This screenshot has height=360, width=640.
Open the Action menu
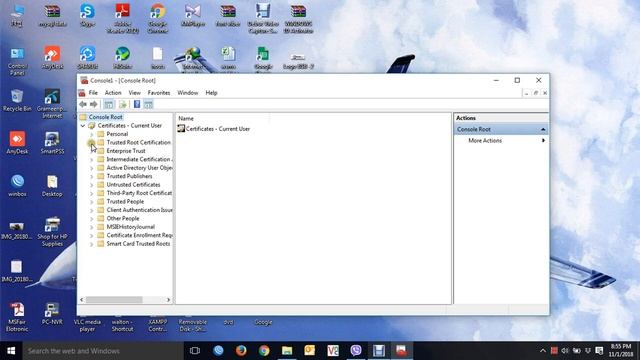click(113, 93)
